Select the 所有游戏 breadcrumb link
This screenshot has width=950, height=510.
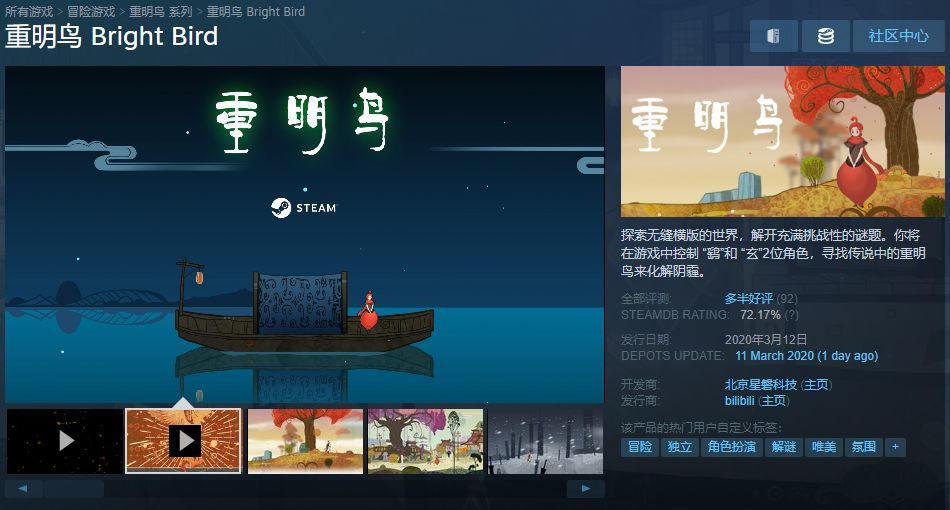click(x=29, y=12)
